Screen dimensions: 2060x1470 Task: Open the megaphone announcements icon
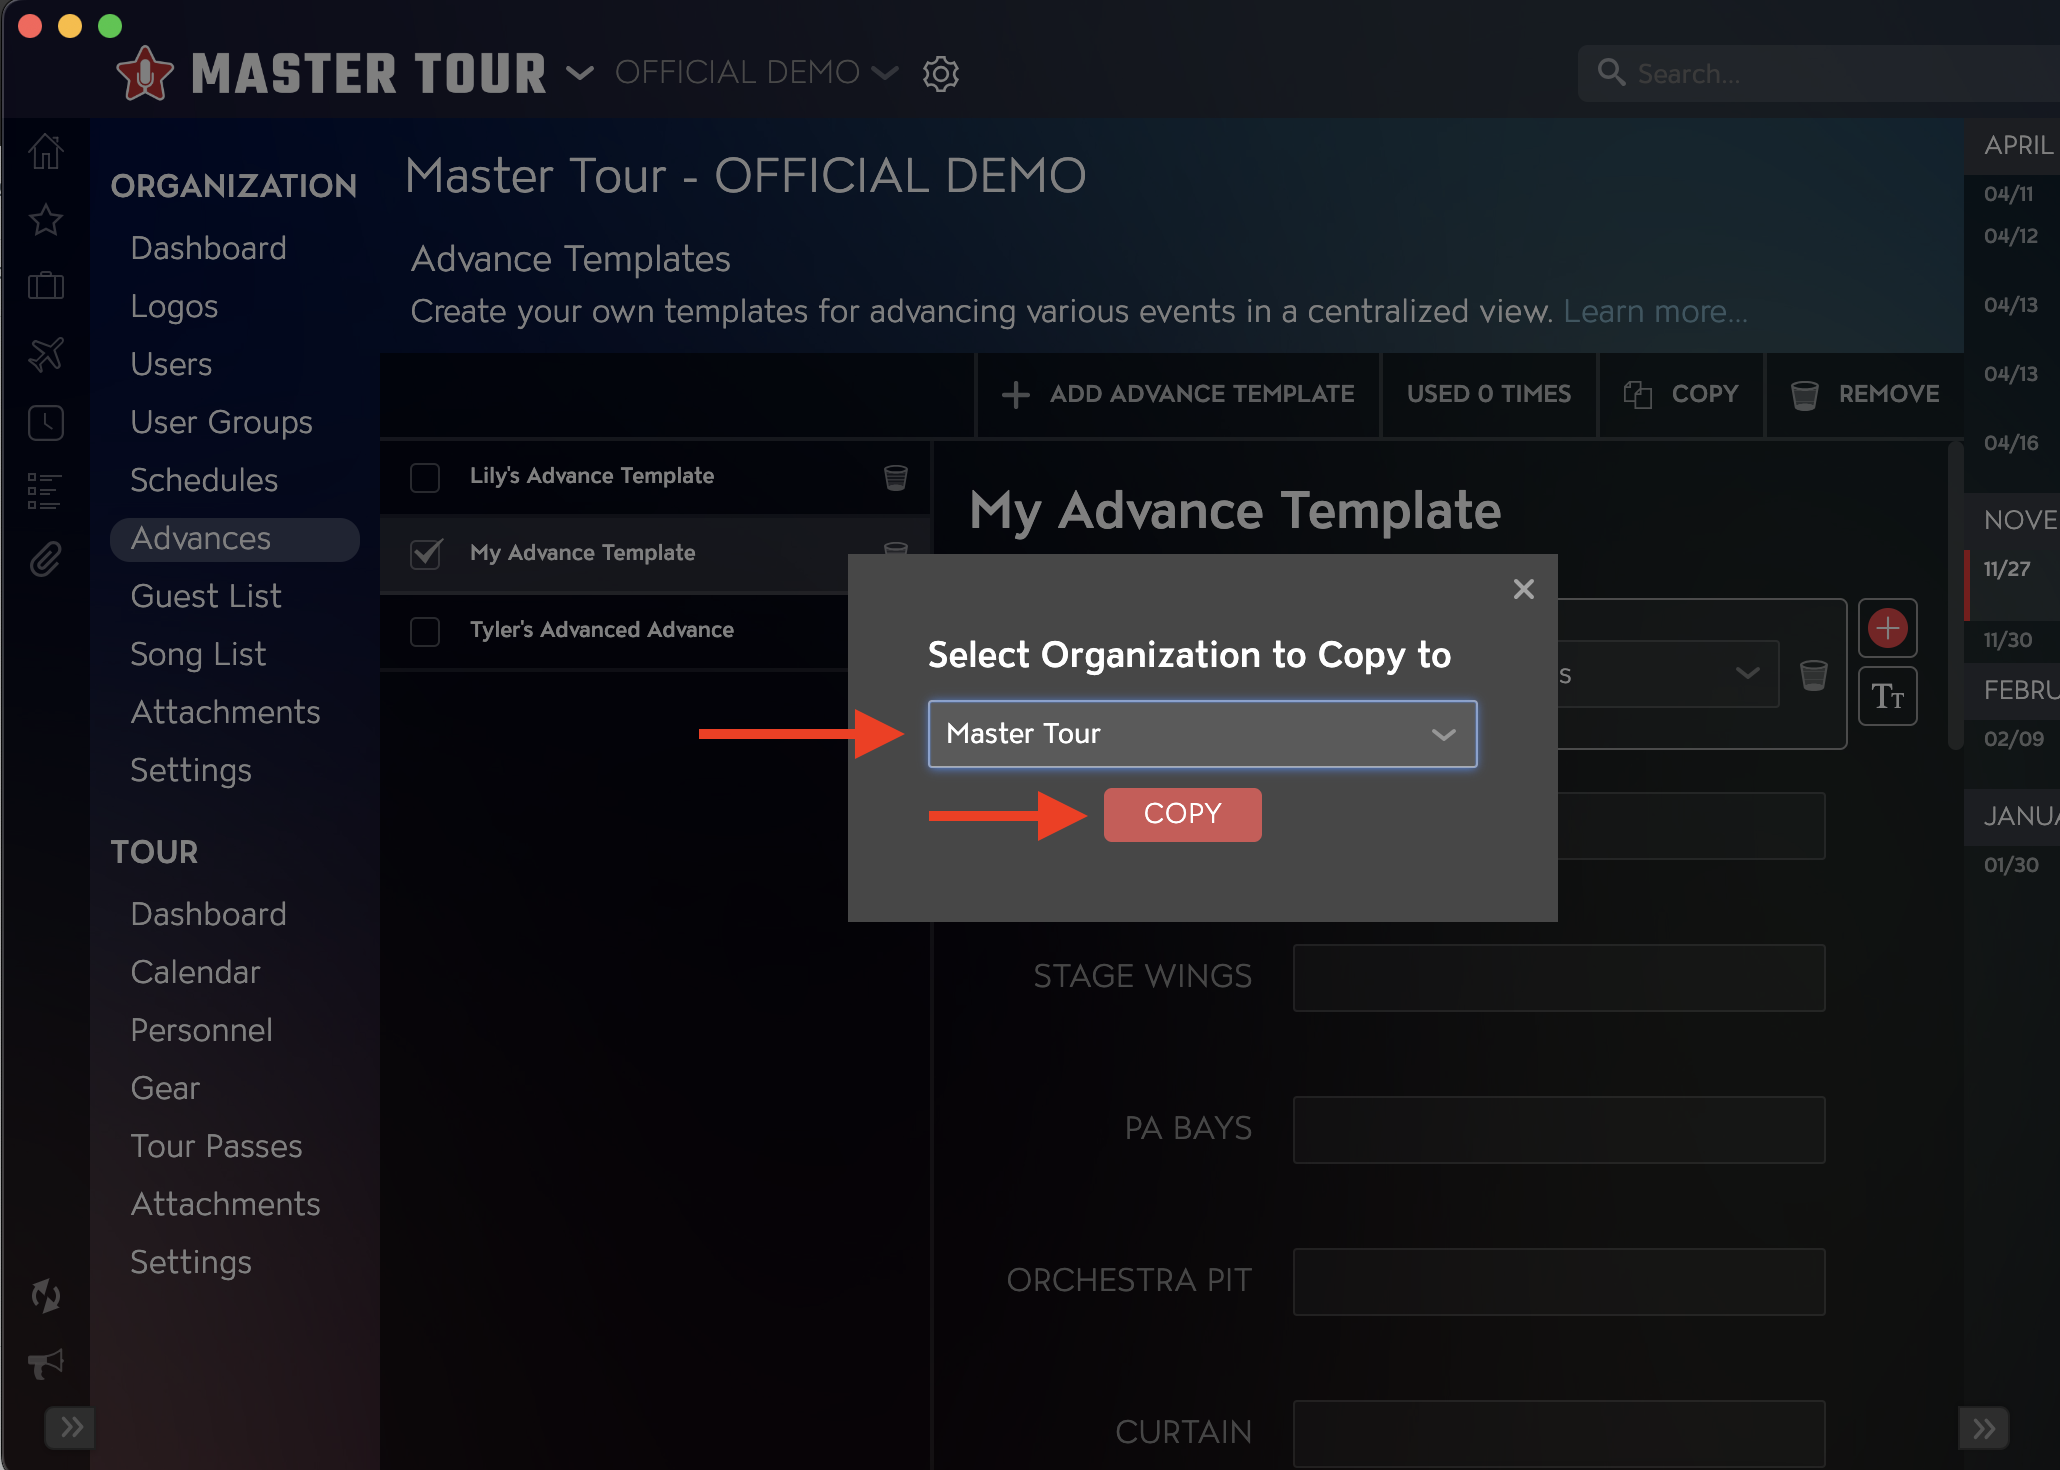click(46, 1363)
